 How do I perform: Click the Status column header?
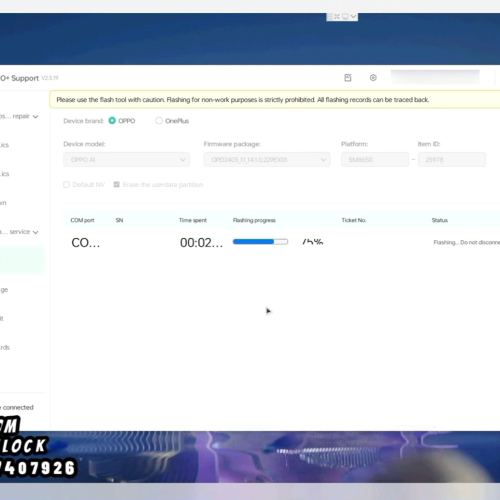pos(440,220)
